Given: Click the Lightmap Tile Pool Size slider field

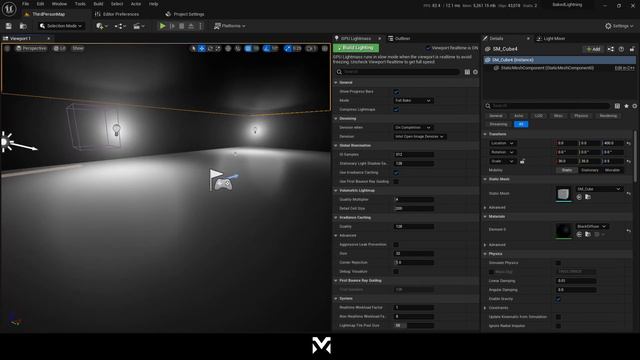Looking at the screenshot, I should point(413,326).
